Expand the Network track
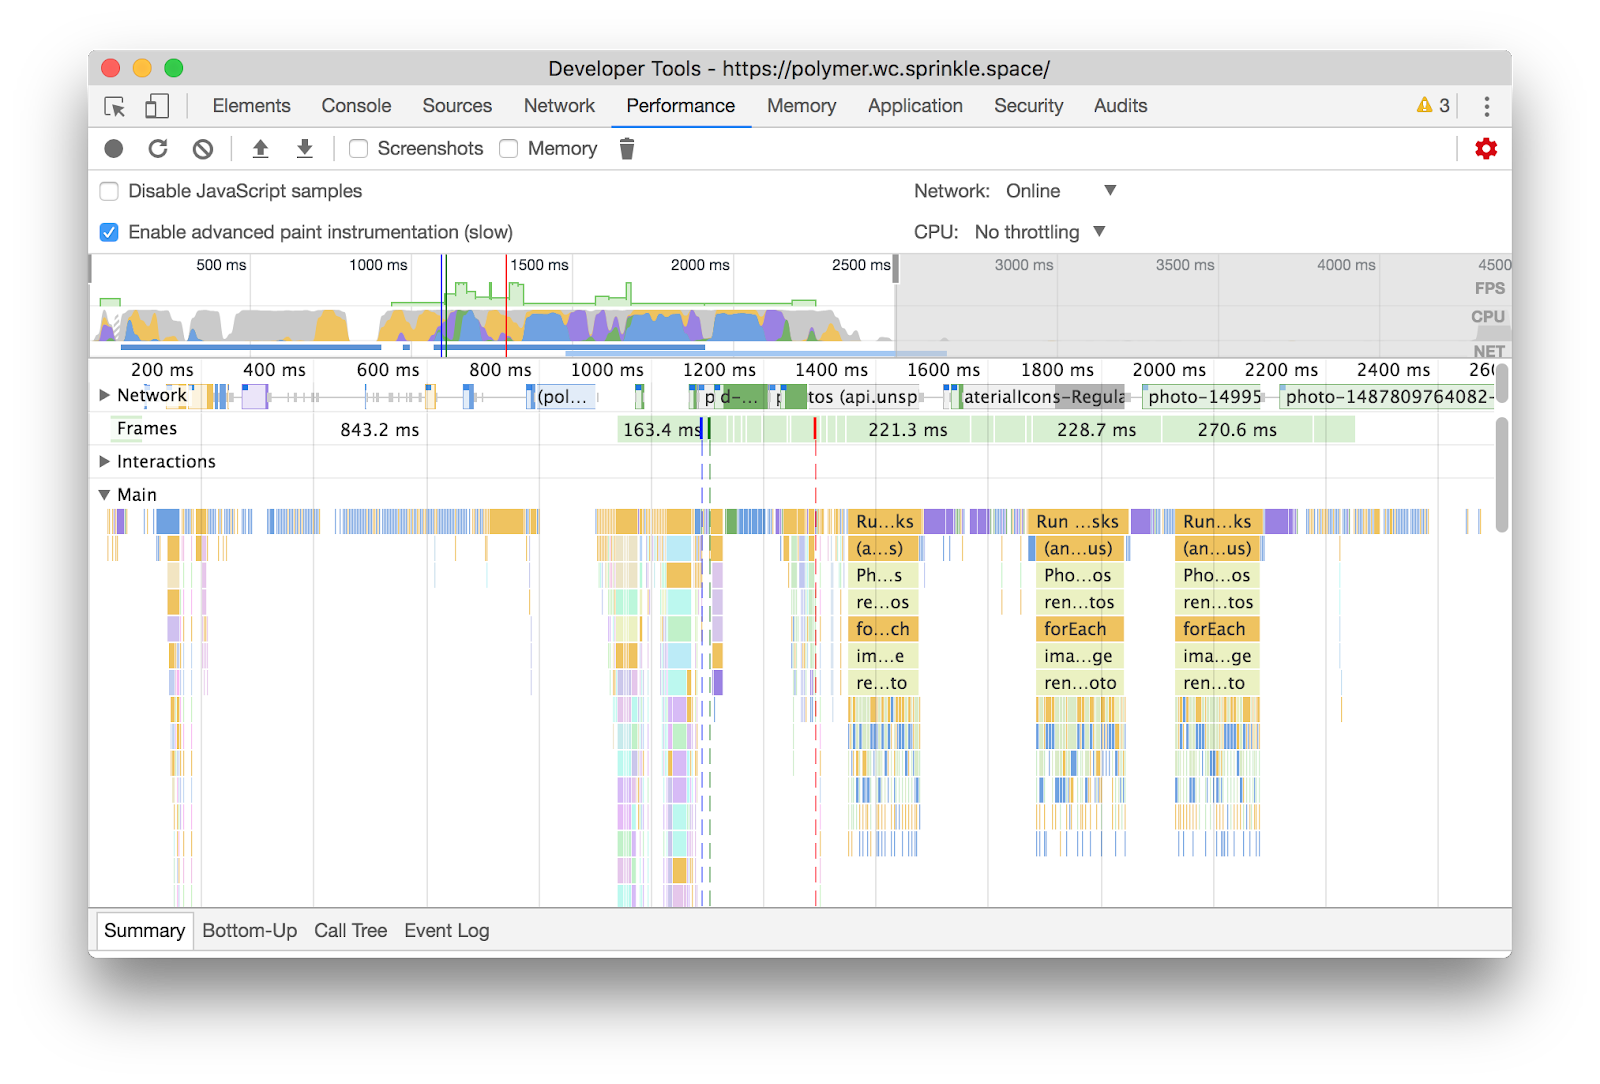The image size is (1600, 1084). tap(104, 395)
